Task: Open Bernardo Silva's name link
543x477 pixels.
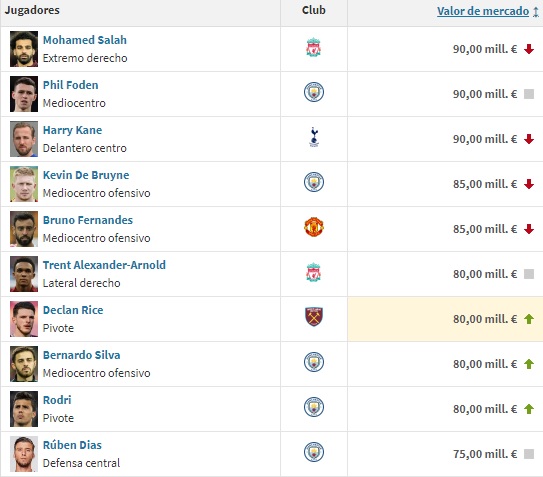Action: coord(81,355)
